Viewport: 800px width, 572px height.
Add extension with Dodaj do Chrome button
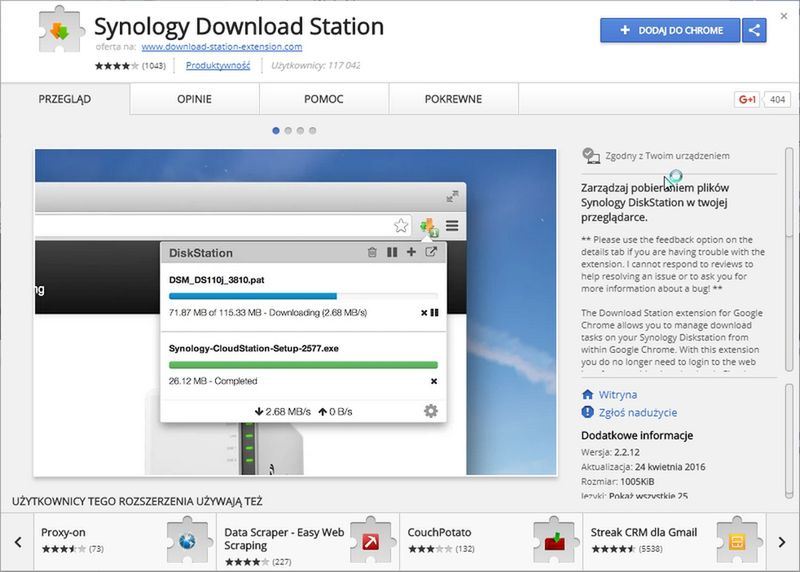pos(670,30)
